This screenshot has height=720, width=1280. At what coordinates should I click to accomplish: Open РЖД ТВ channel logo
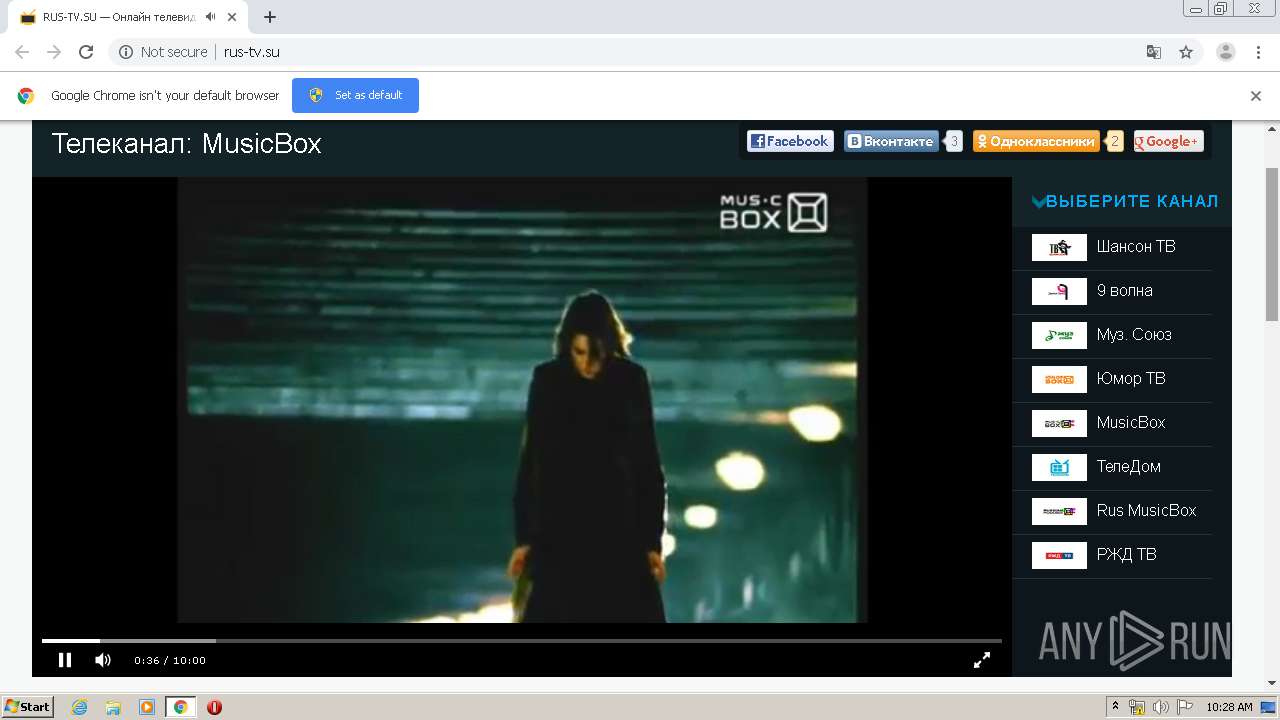pos(1059,555)
